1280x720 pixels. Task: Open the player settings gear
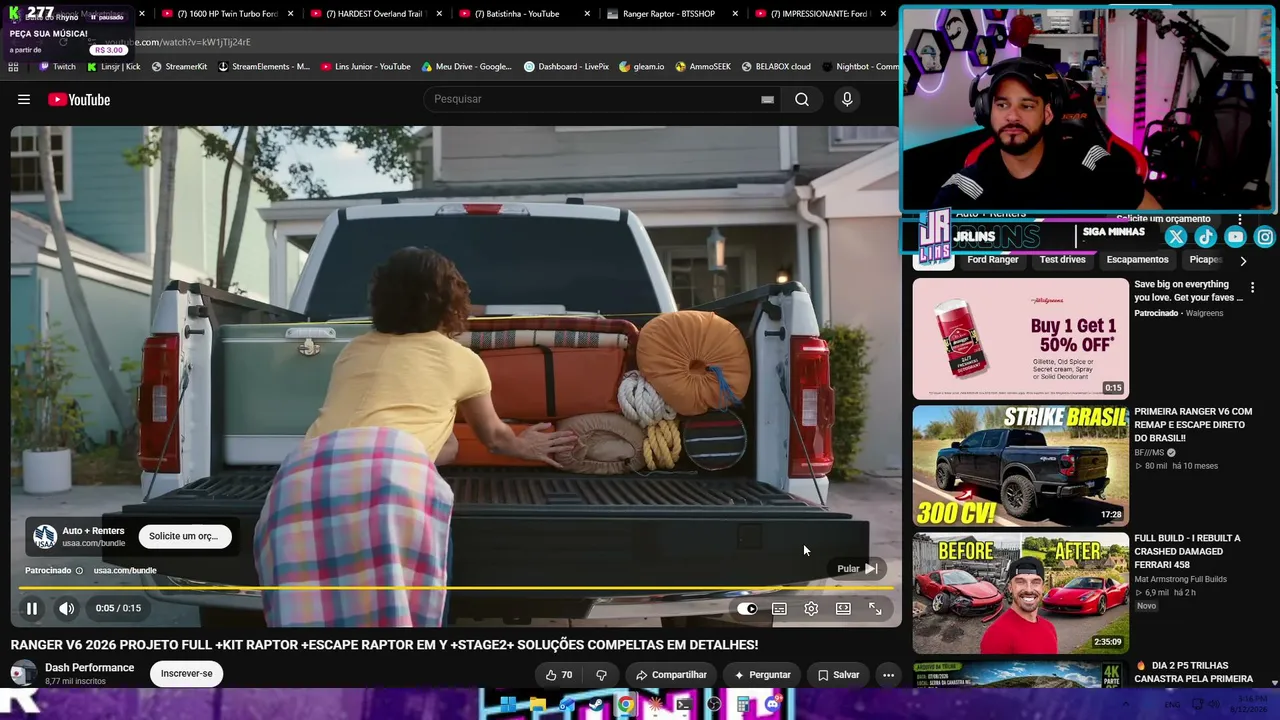811,608
